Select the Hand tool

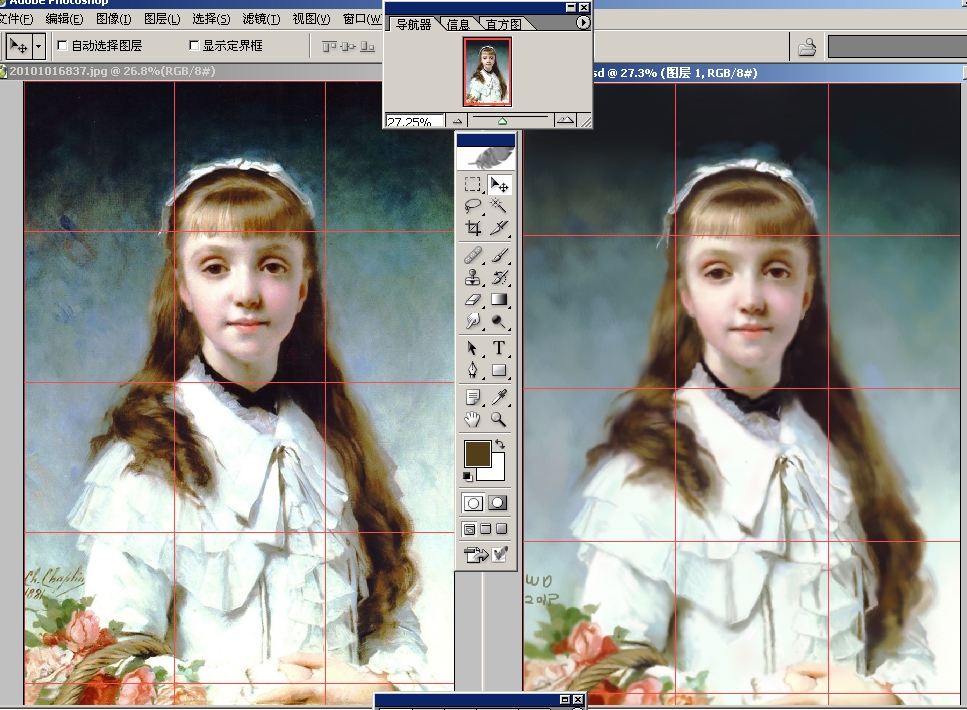(x=473, y=419)
